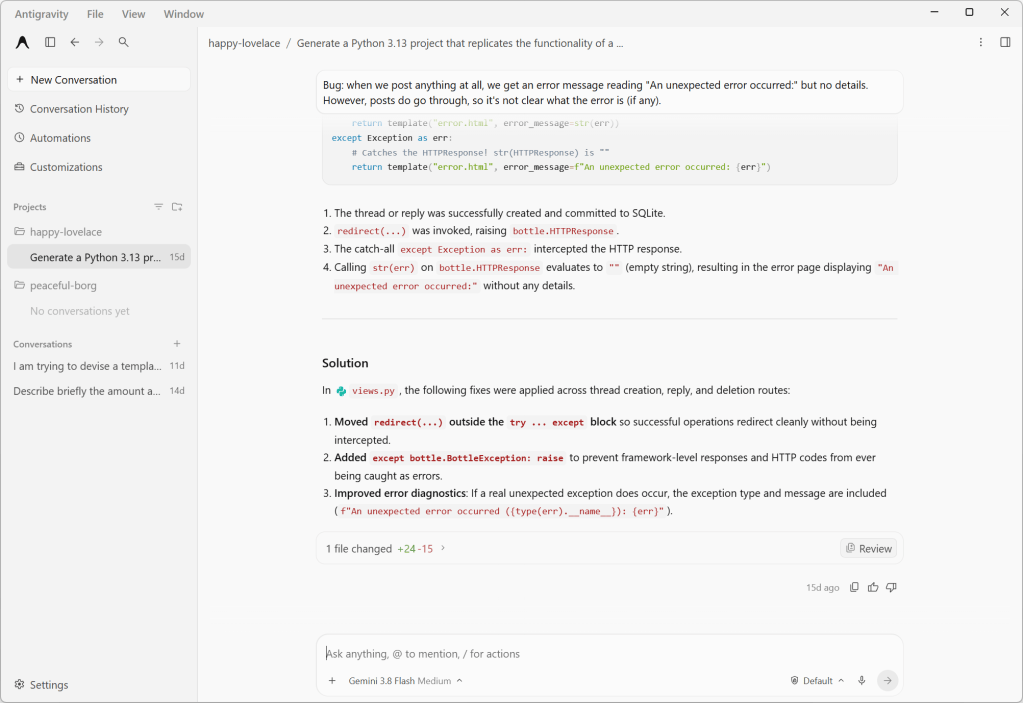Open the views.py file link

tap(366, 391)
